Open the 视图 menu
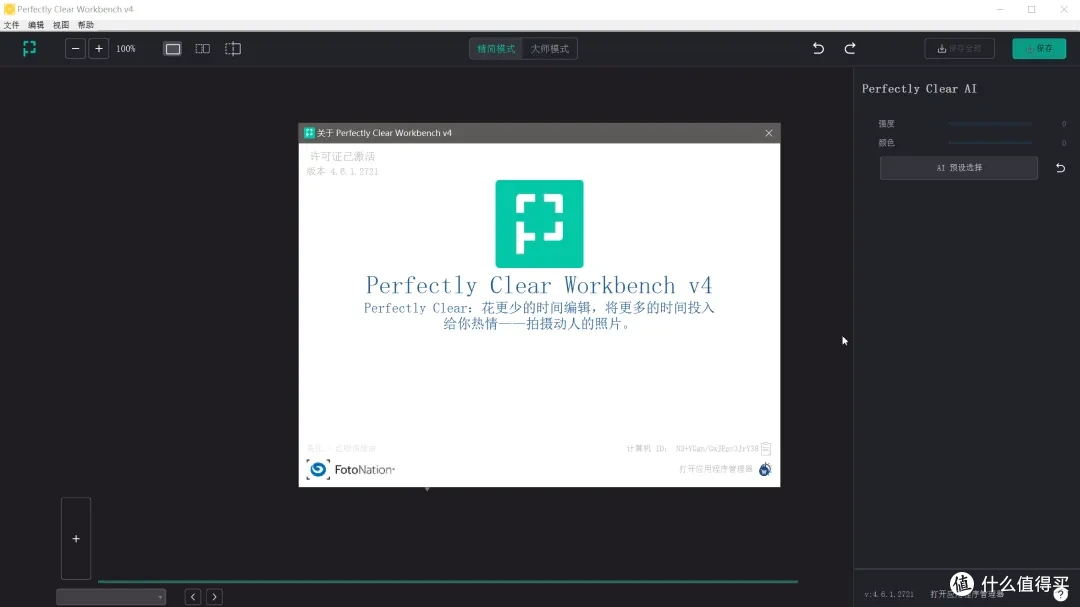 pyautogui.click(x=61, y=25)
